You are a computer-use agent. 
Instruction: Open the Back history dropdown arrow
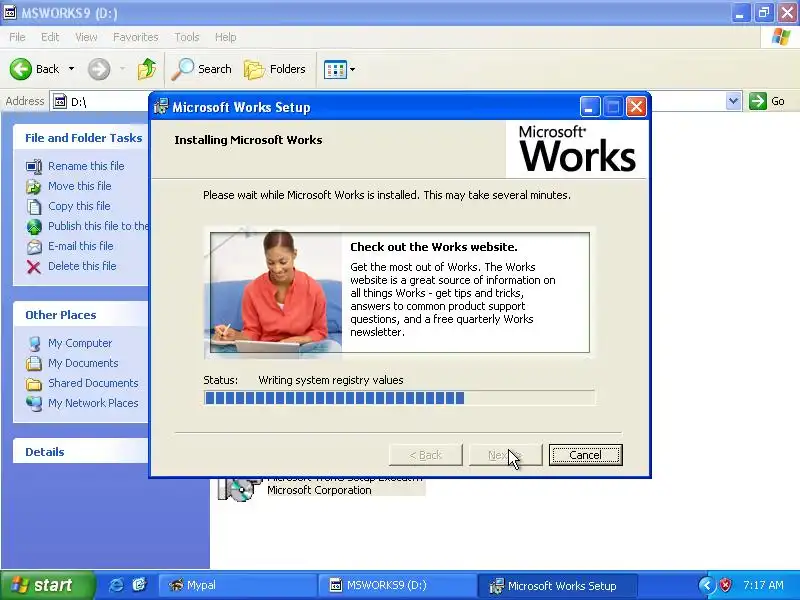(x=71, y=69)
